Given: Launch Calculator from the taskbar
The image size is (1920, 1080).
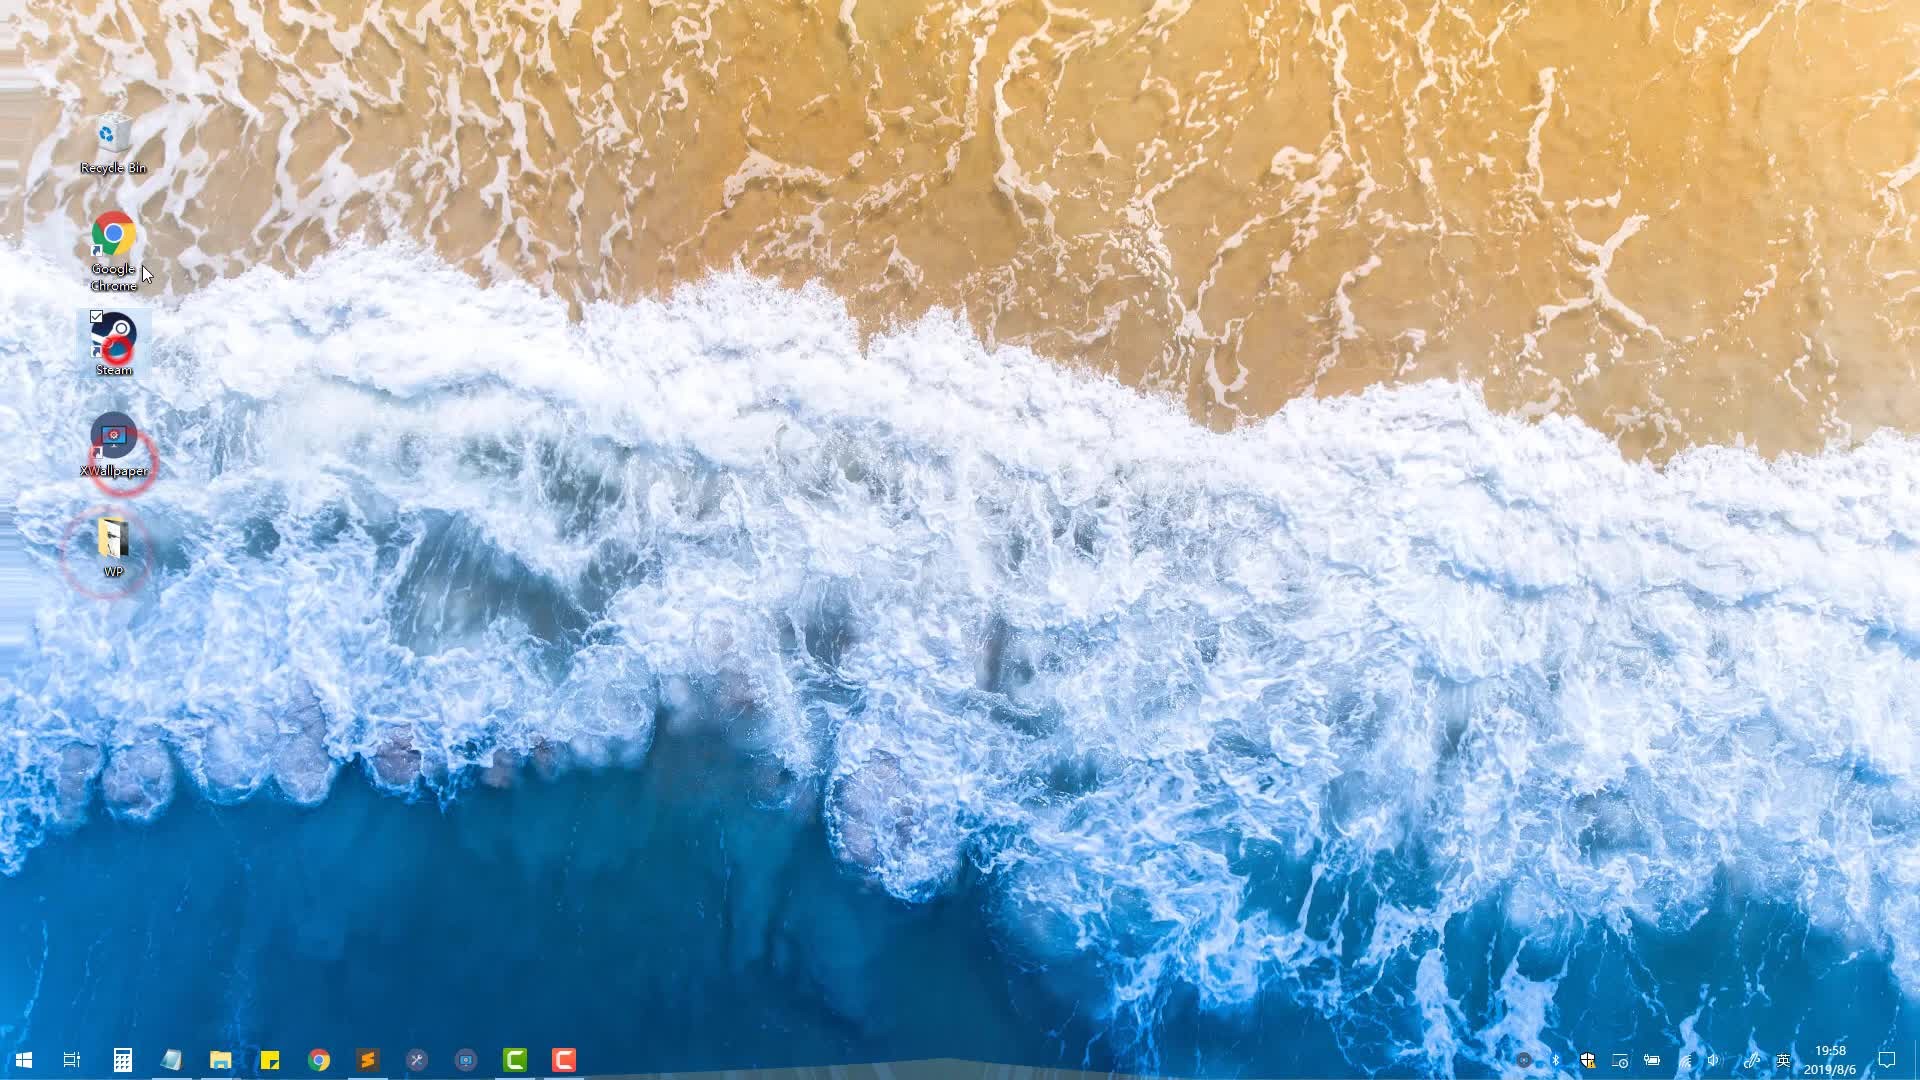Looking at the screenshot, I should [122, 1060].
